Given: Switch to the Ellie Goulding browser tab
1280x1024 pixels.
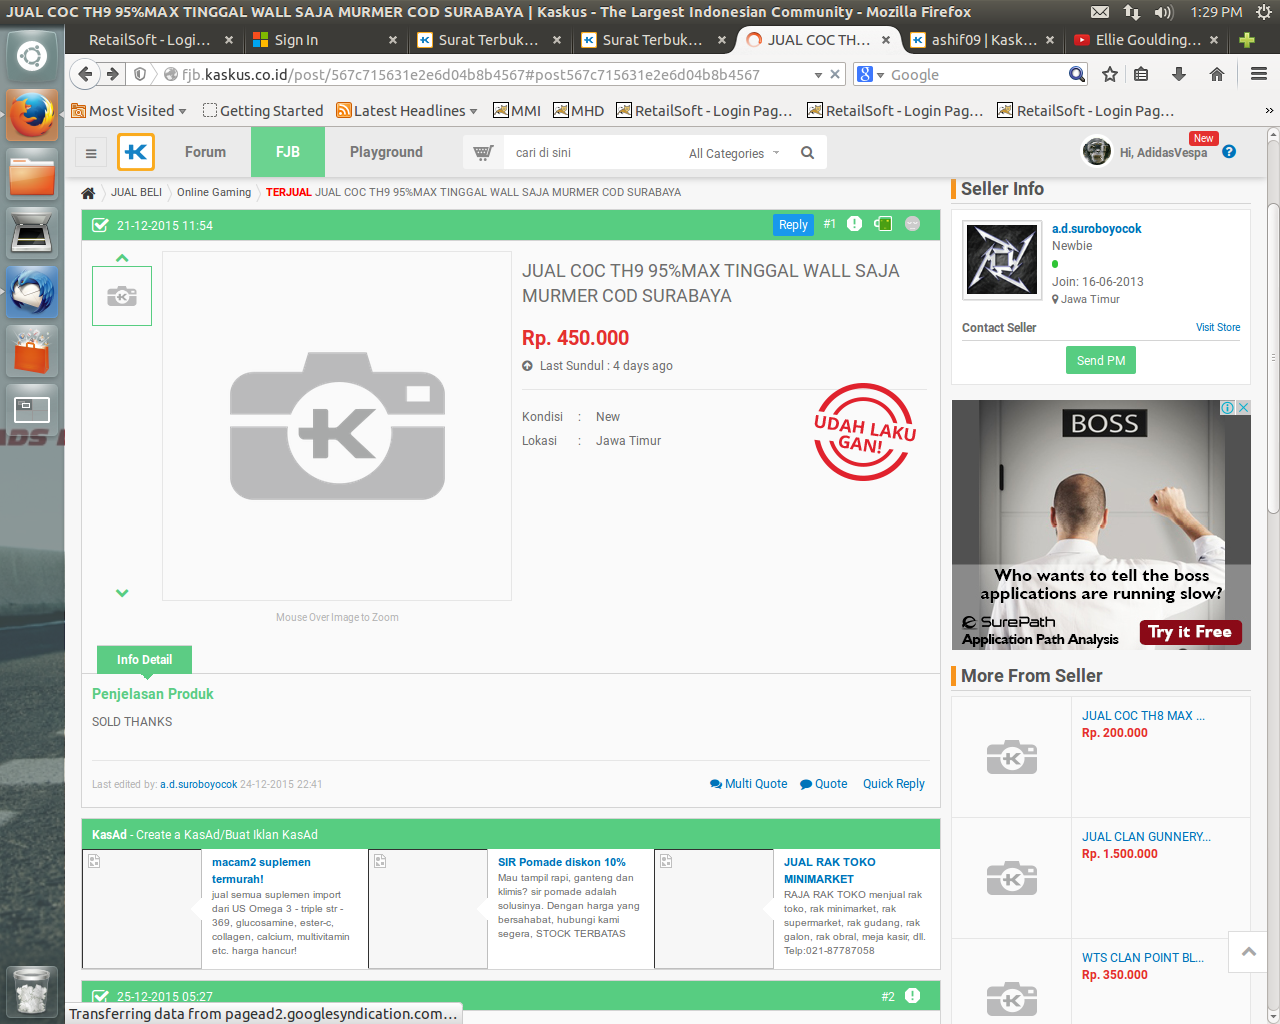Looking at the screenshot, I should 1147,40.
